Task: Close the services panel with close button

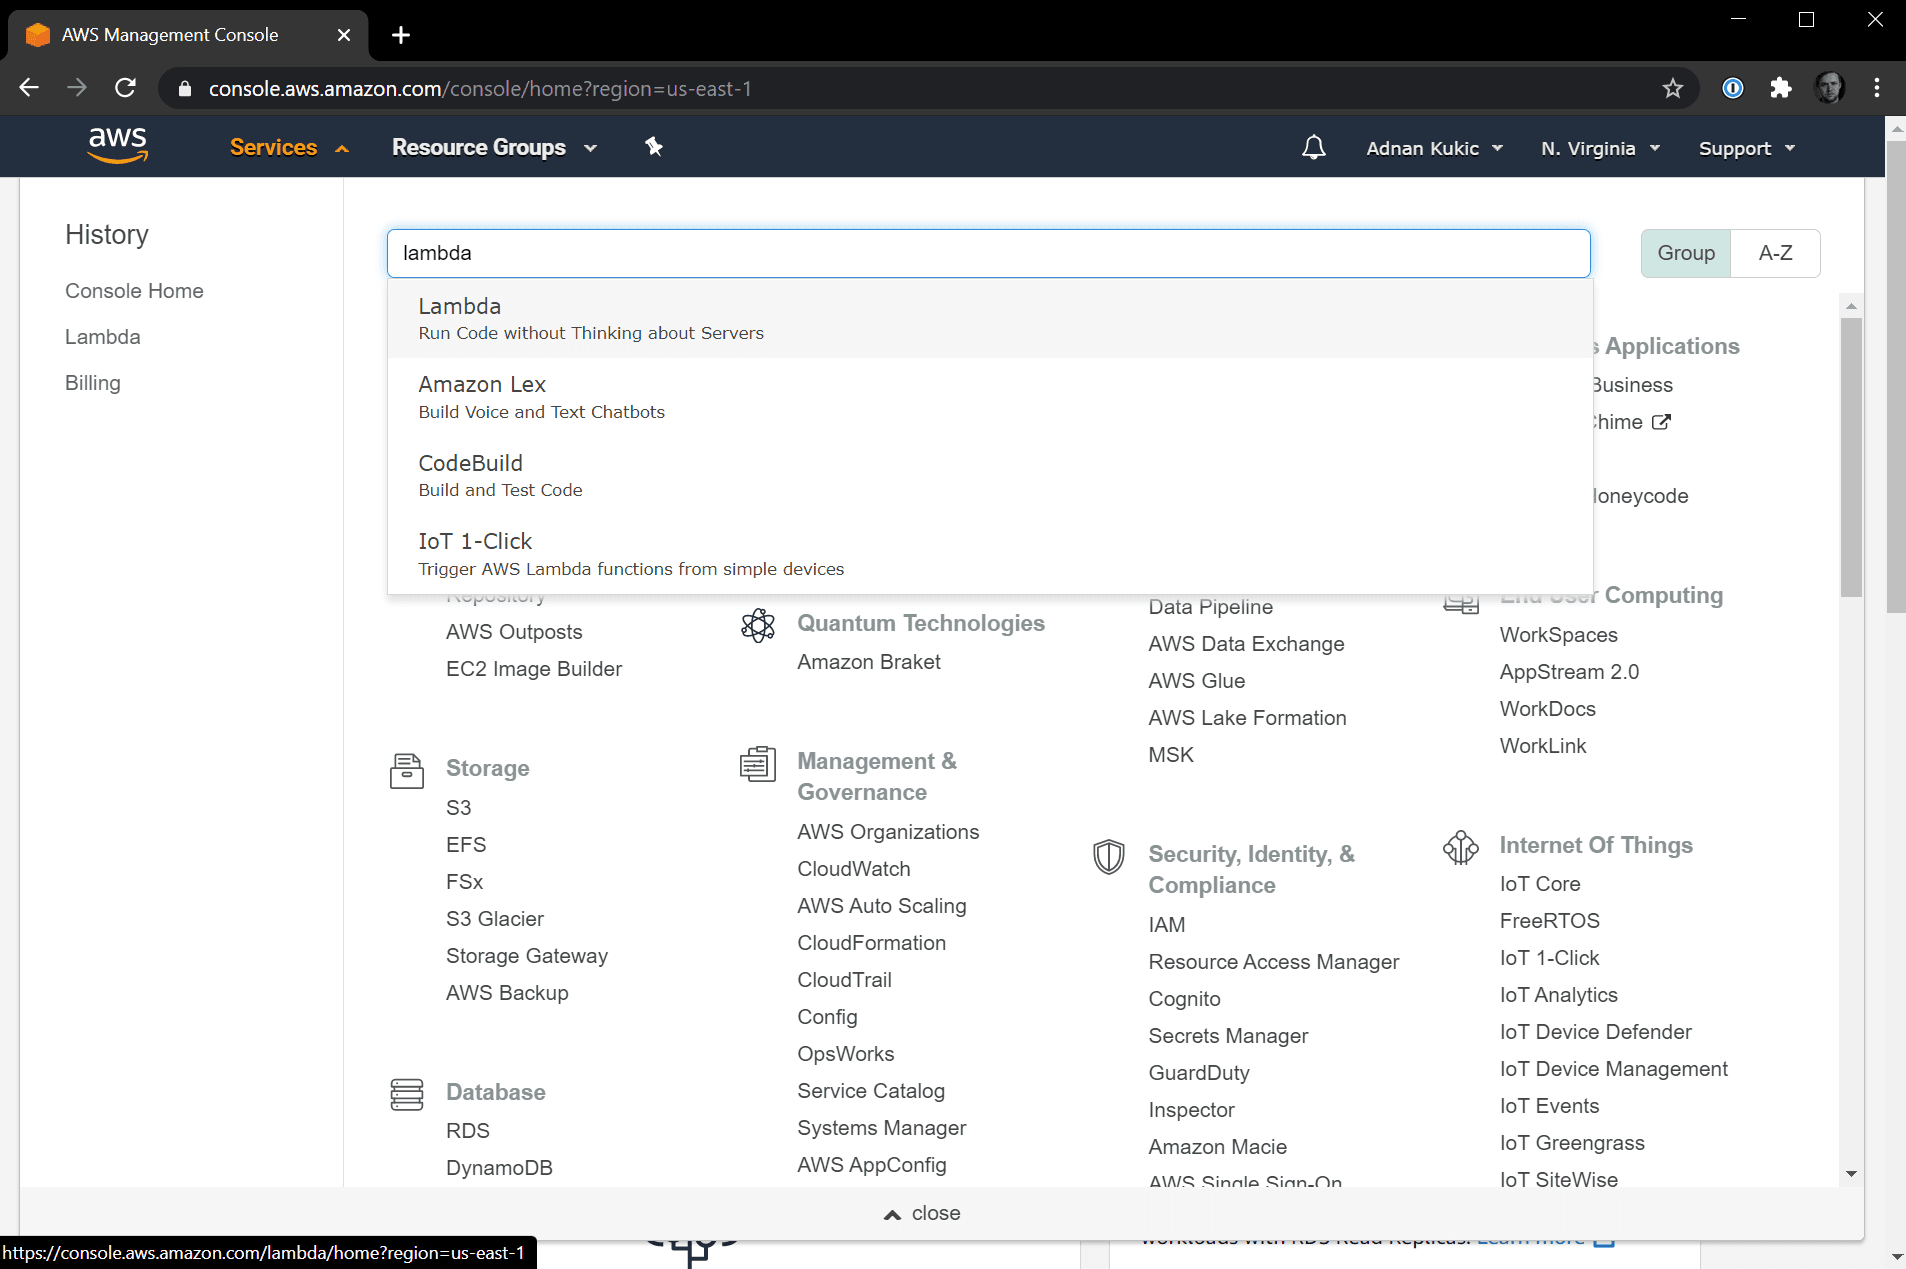Action: click(x=922, y=1213)
